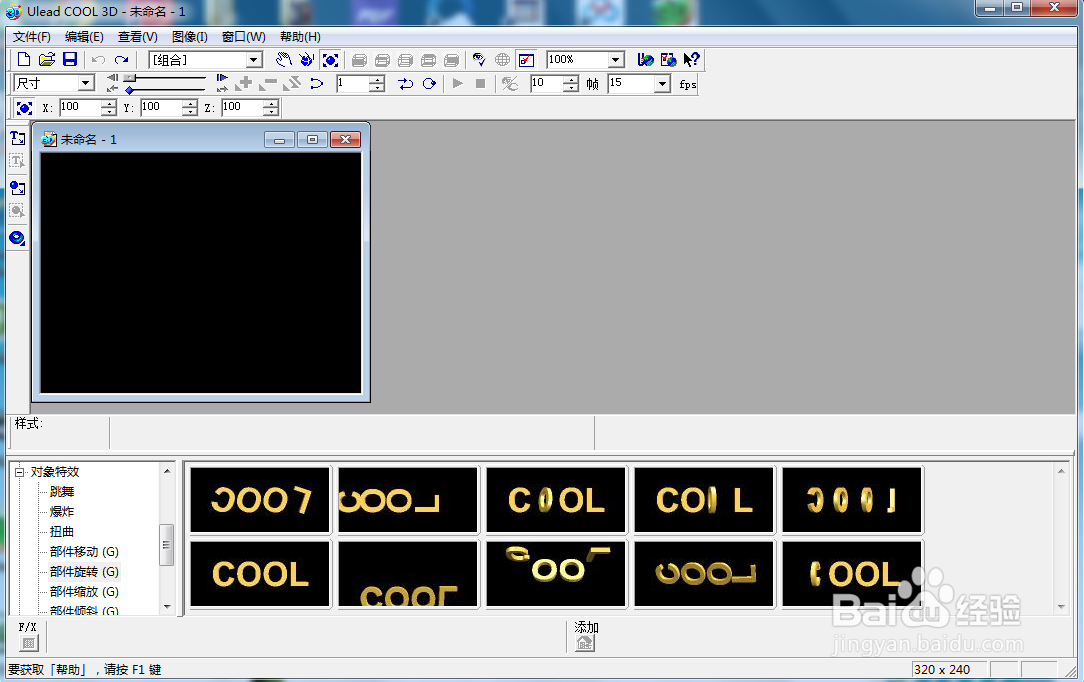The width and height of the screenshot is (1084, 682).
Task: Toggle the checkmark panel toolbar button
Action: [x=526, y=60]
